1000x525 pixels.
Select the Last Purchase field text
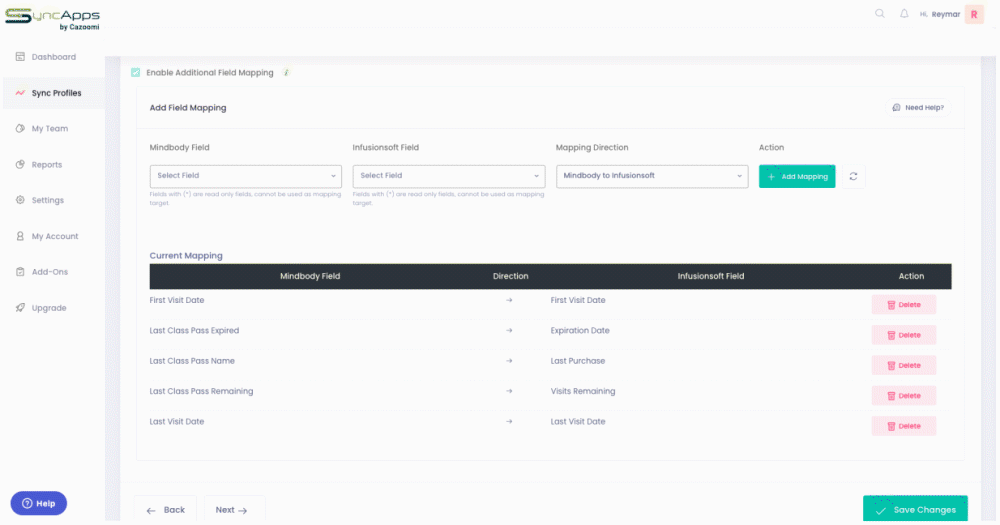(578, 361)
